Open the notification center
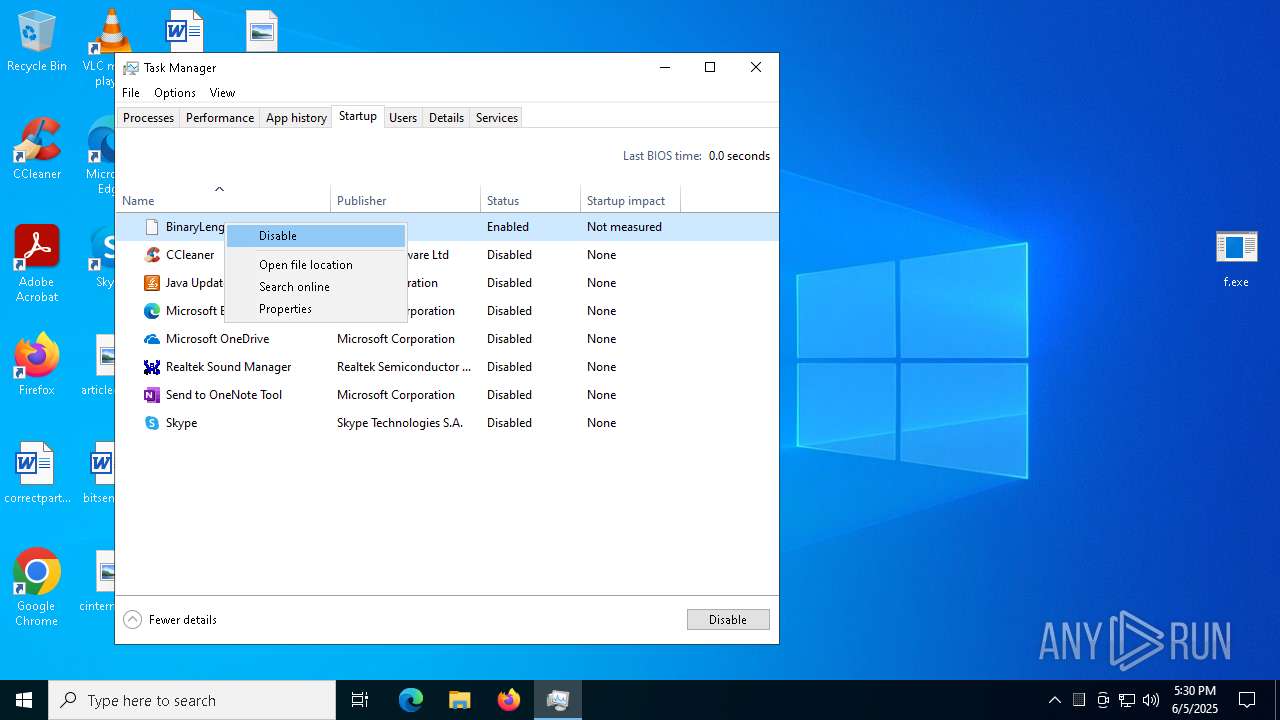1280x720 pixels. click(1247, 700)
